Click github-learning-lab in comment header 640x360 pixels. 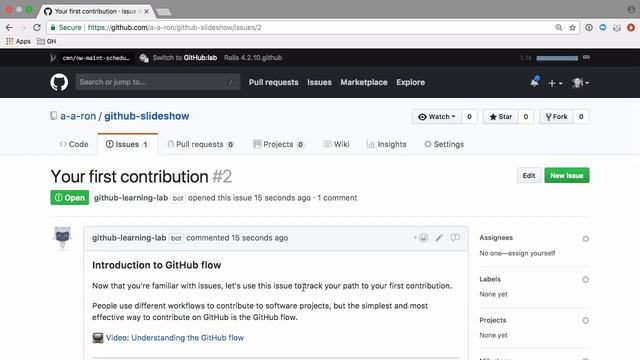[x=129, y=238]
